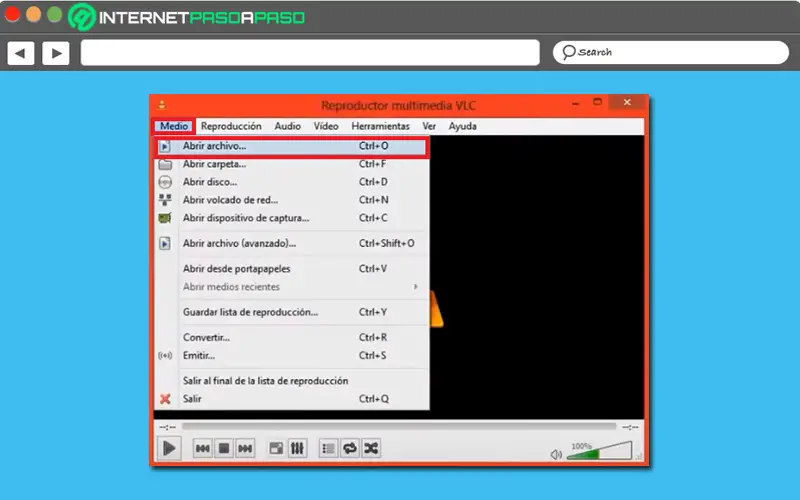Skip to next track button
800x500 pixels.
tap(245, 448)
